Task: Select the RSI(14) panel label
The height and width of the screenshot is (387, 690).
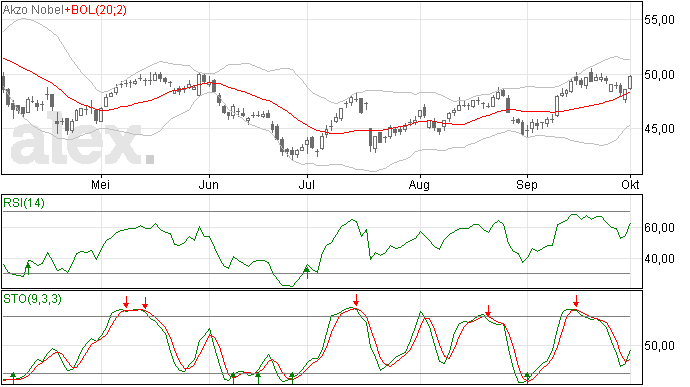Action: pyautogui.click(x=24, y=203)
